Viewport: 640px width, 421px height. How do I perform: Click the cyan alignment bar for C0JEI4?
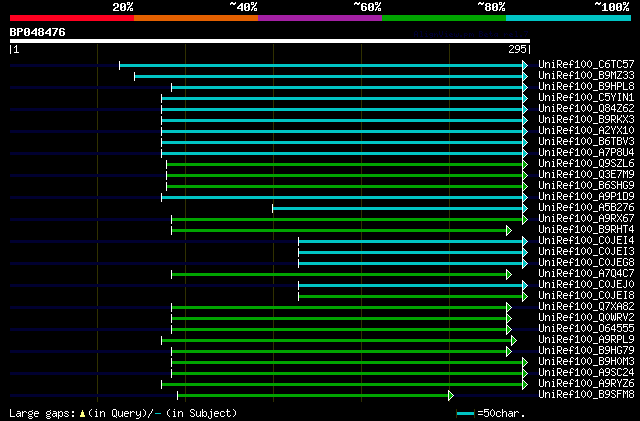(x=411, y=242)
